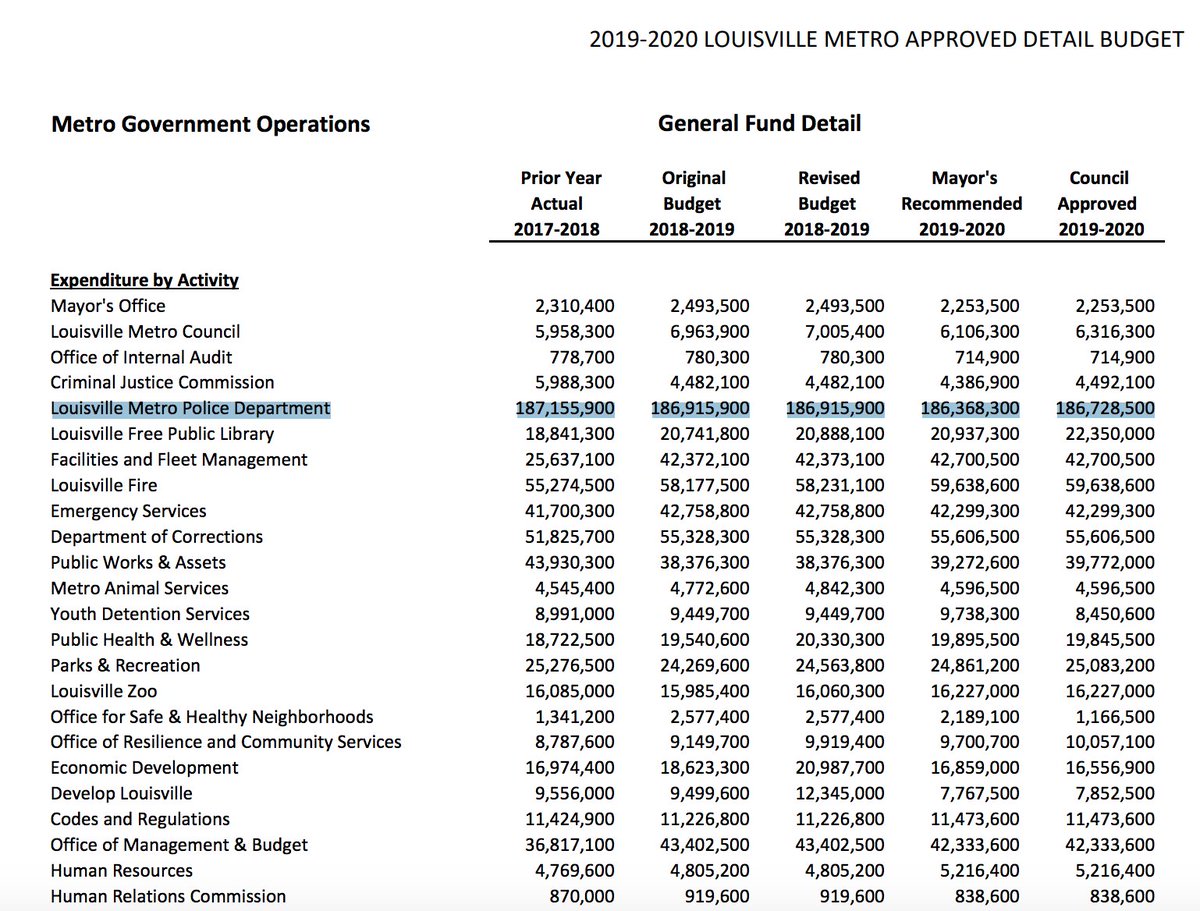
Task: Click the 'Louisville Metro Council' row label
Action: pos(145,331)
